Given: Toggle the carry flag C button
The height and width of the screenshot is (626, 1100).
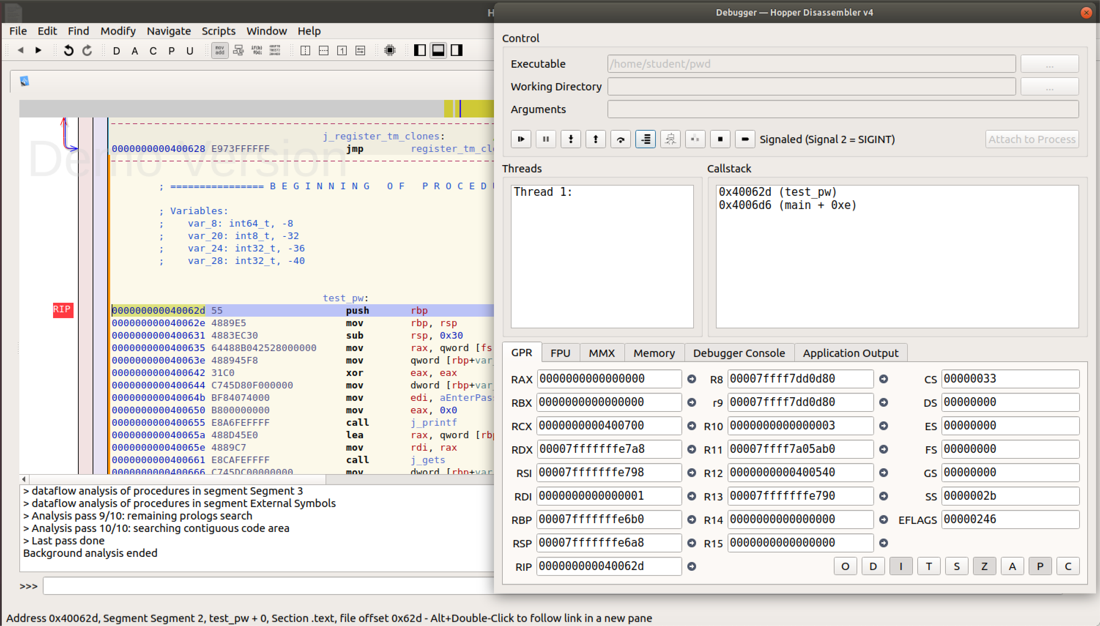Looking at the screenshot, I should (x=1068, y=566).
